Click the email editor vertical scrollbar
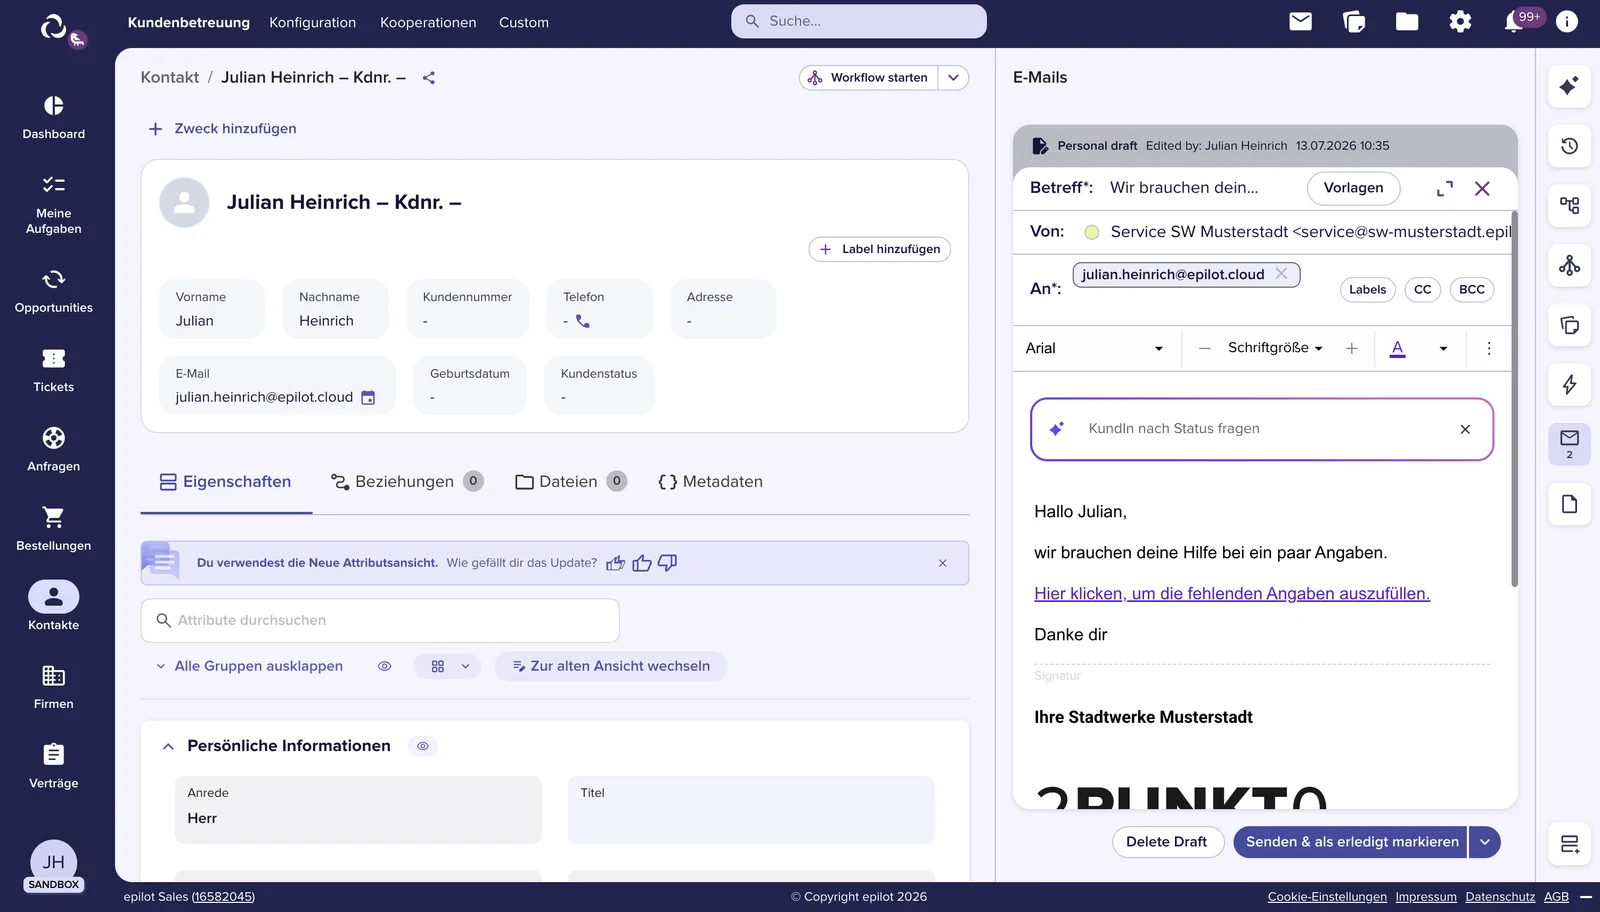 pyautogui.click(x=1514, y=400)
